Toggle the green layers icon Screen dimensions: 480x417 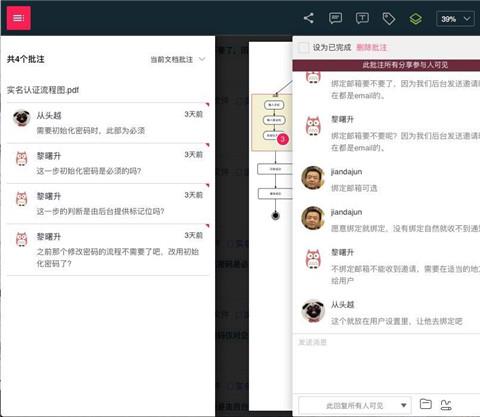point(416,19)
